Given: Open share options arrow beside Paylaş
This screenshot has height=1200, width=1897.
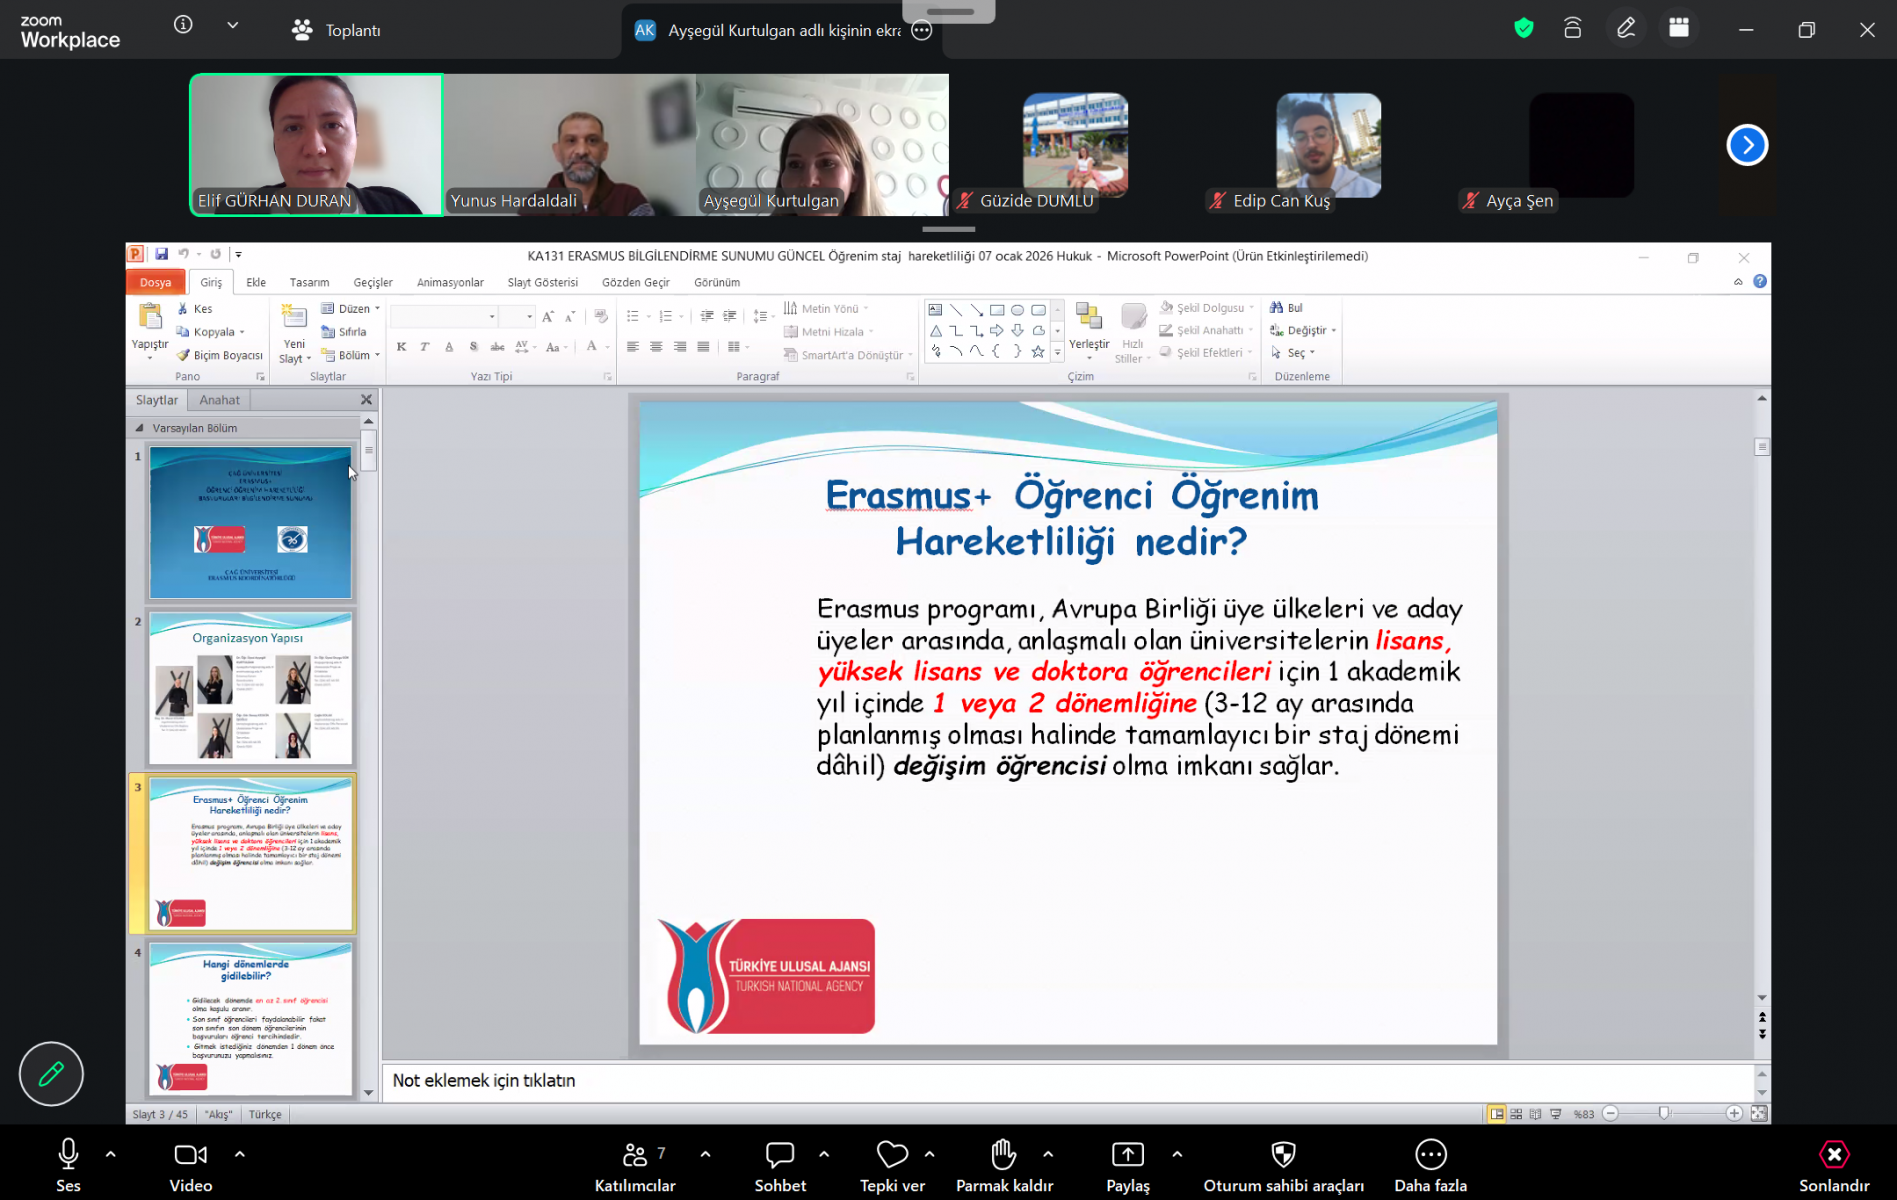Looking at the screenshot, I should coord(1177,1154).
